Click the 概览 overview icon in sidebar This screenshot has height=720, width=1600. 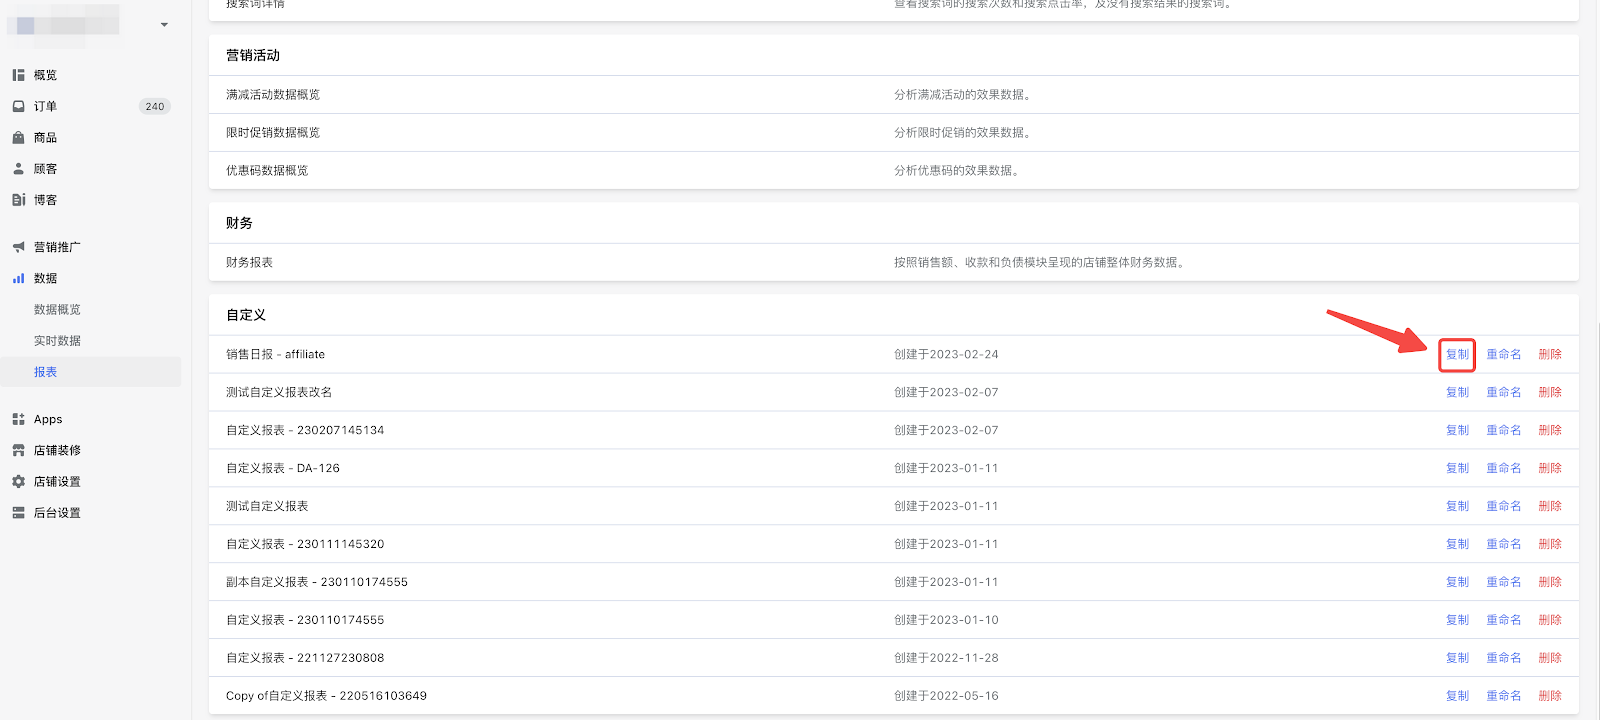click(18, 75)
